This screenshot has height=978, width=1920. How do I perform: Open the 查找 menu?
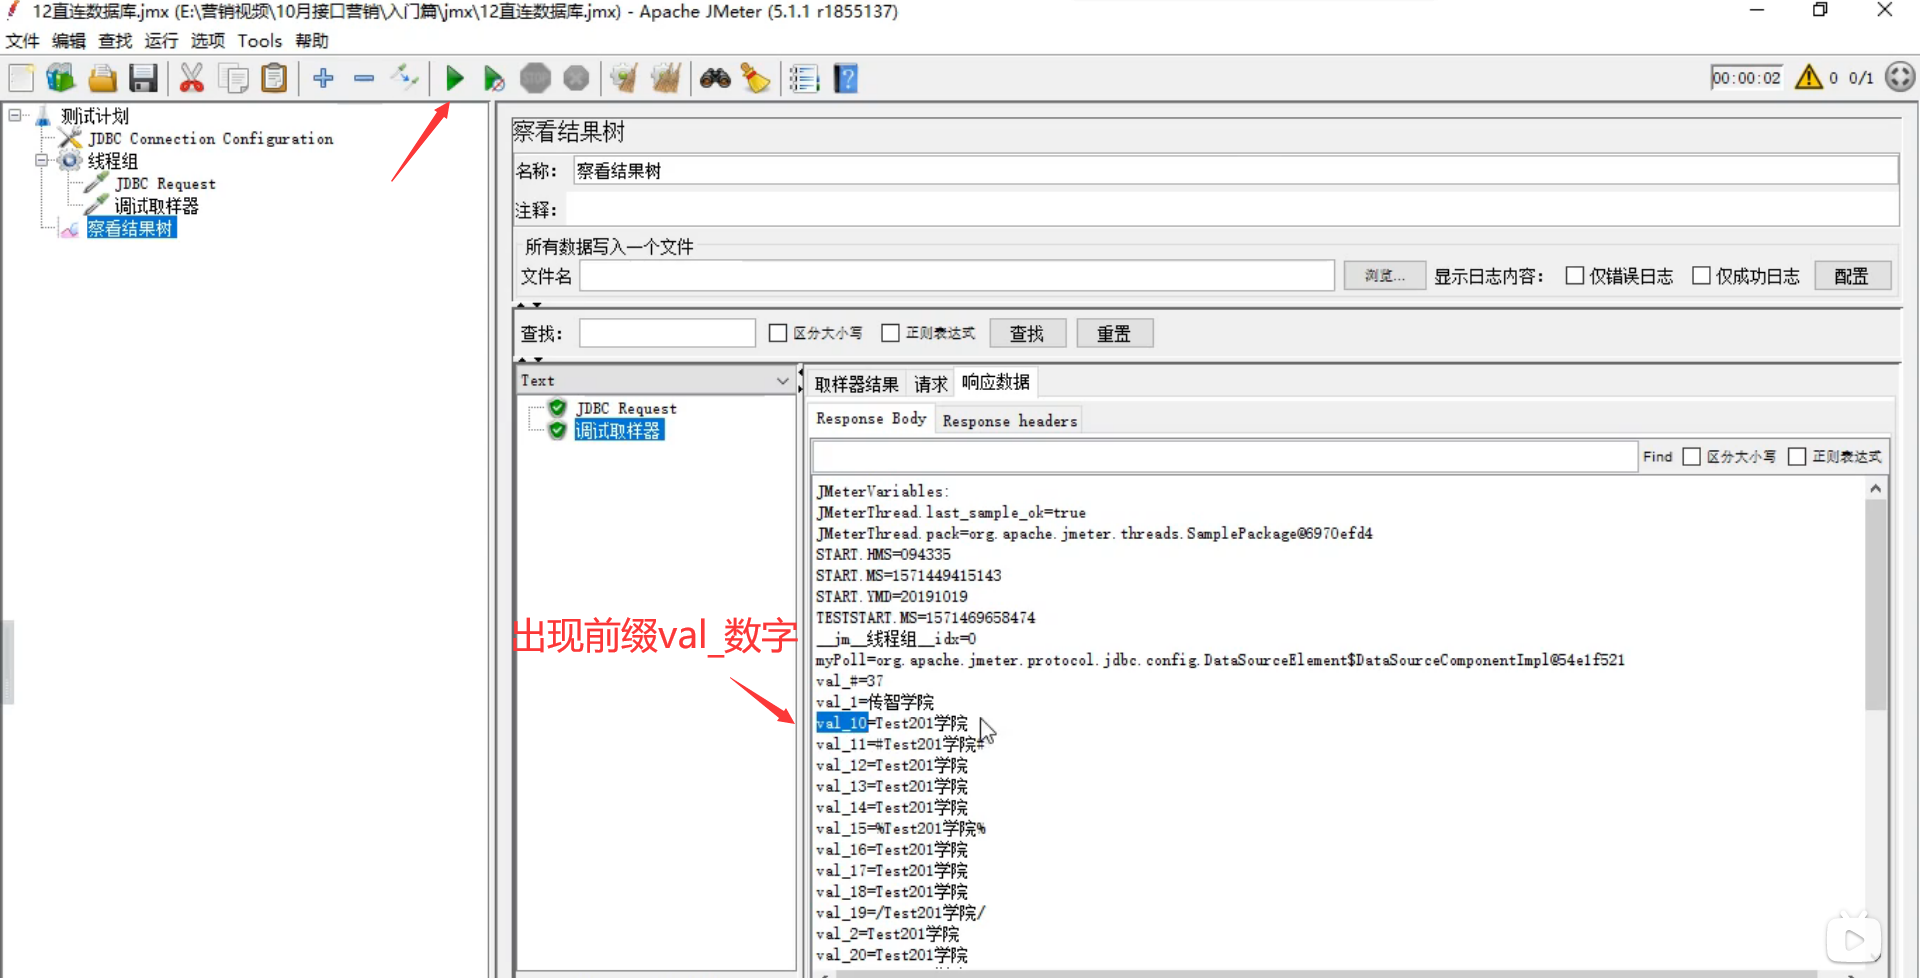point(115,41)
